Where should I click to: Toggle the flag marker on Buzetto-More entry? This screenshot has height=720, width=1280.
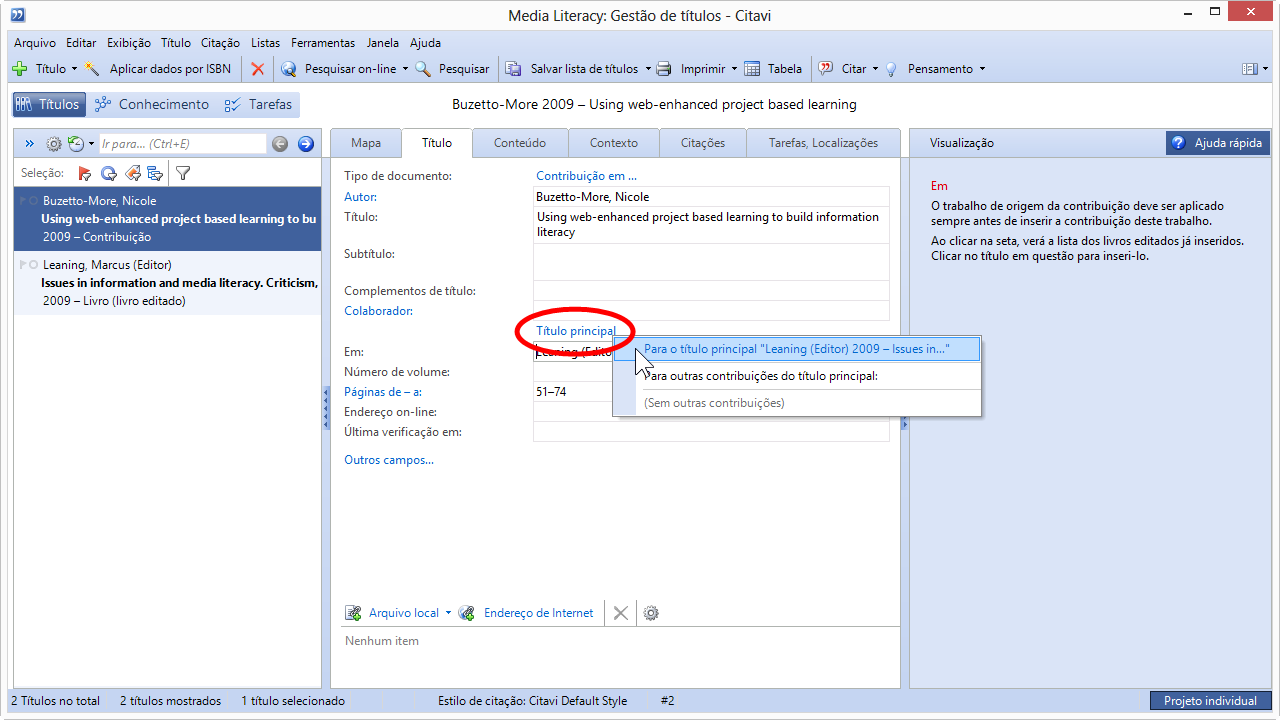(x=23, y=201)
